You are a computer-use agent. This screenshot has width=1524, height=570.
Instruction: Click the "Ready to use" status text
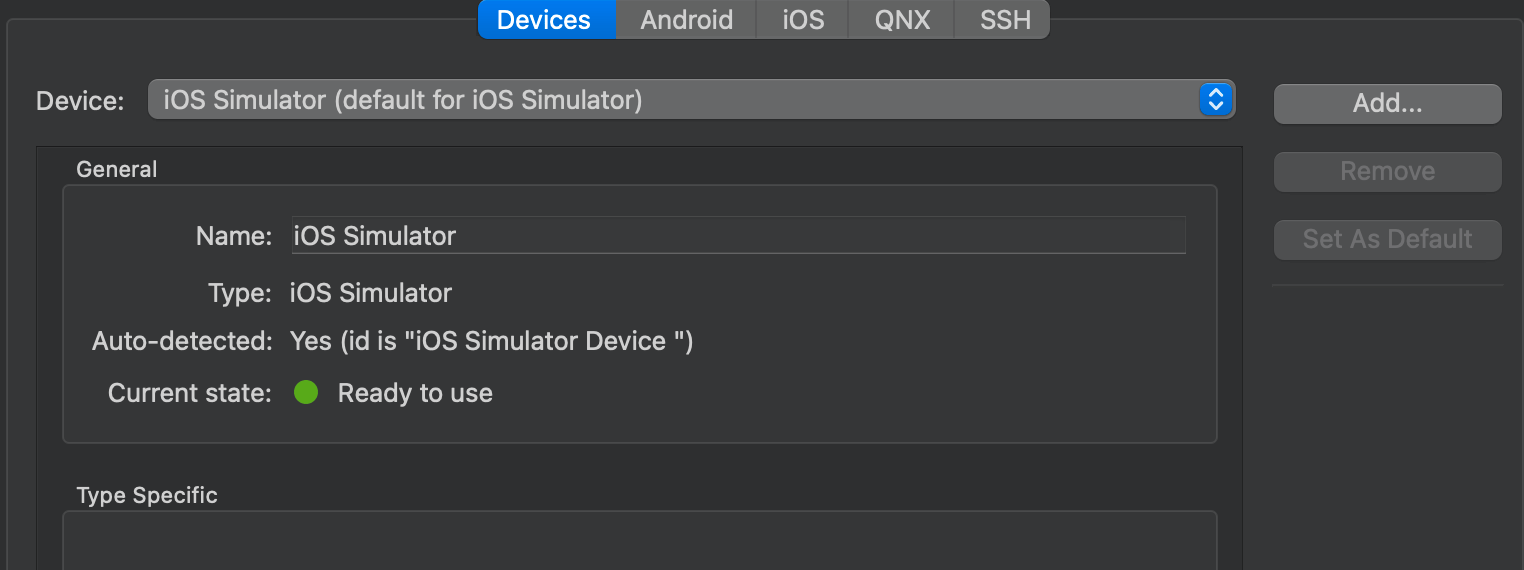tap(415, 393)
